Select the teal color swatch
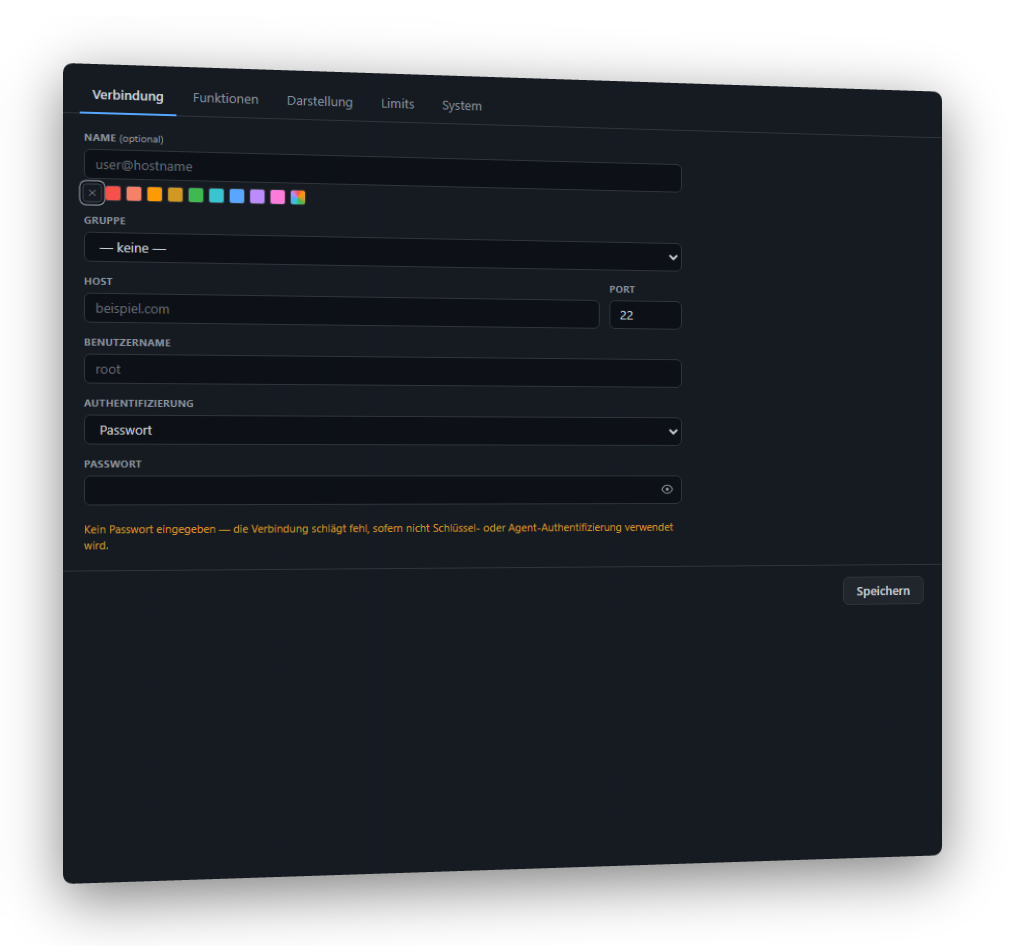 tap(217, 195)
